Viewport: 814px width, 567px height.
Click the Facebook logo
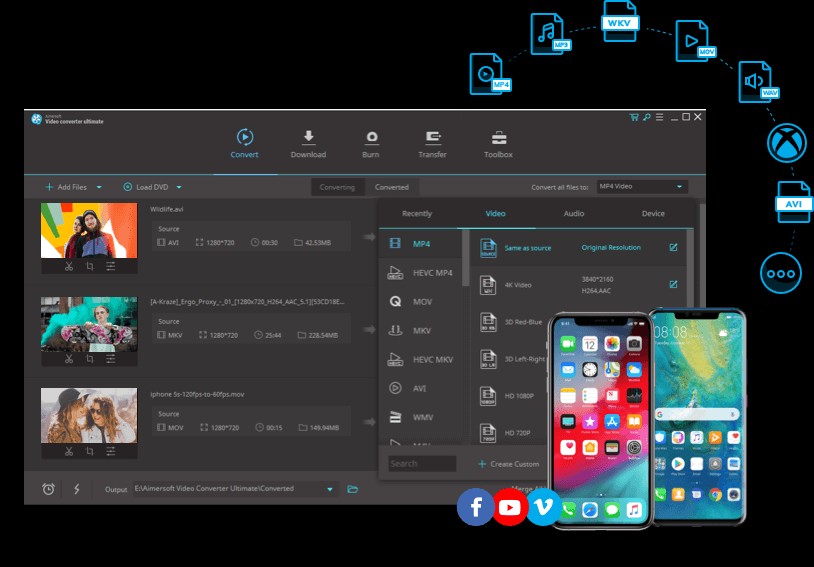click(x=476, y=507)
